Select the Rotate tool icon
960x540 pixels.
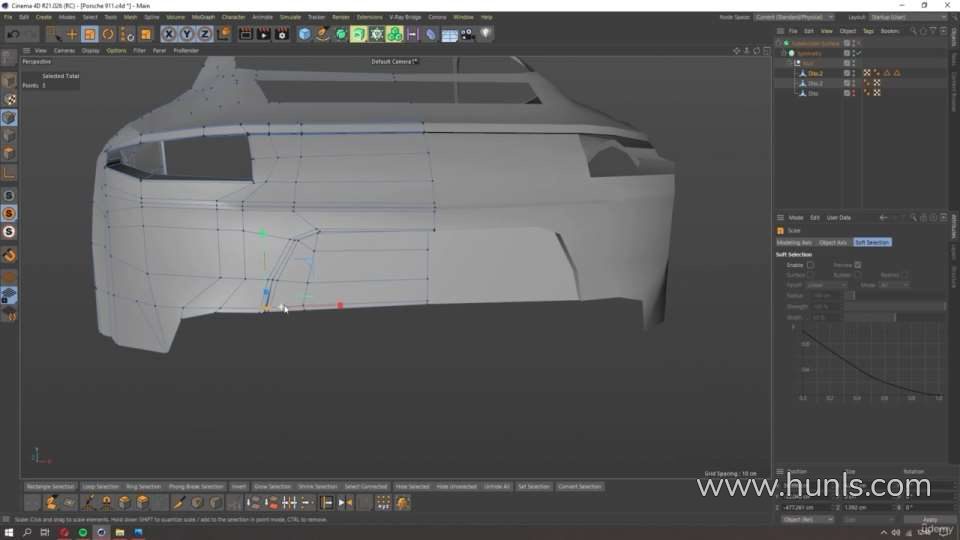pyautogui.click(x=108, y=34)
